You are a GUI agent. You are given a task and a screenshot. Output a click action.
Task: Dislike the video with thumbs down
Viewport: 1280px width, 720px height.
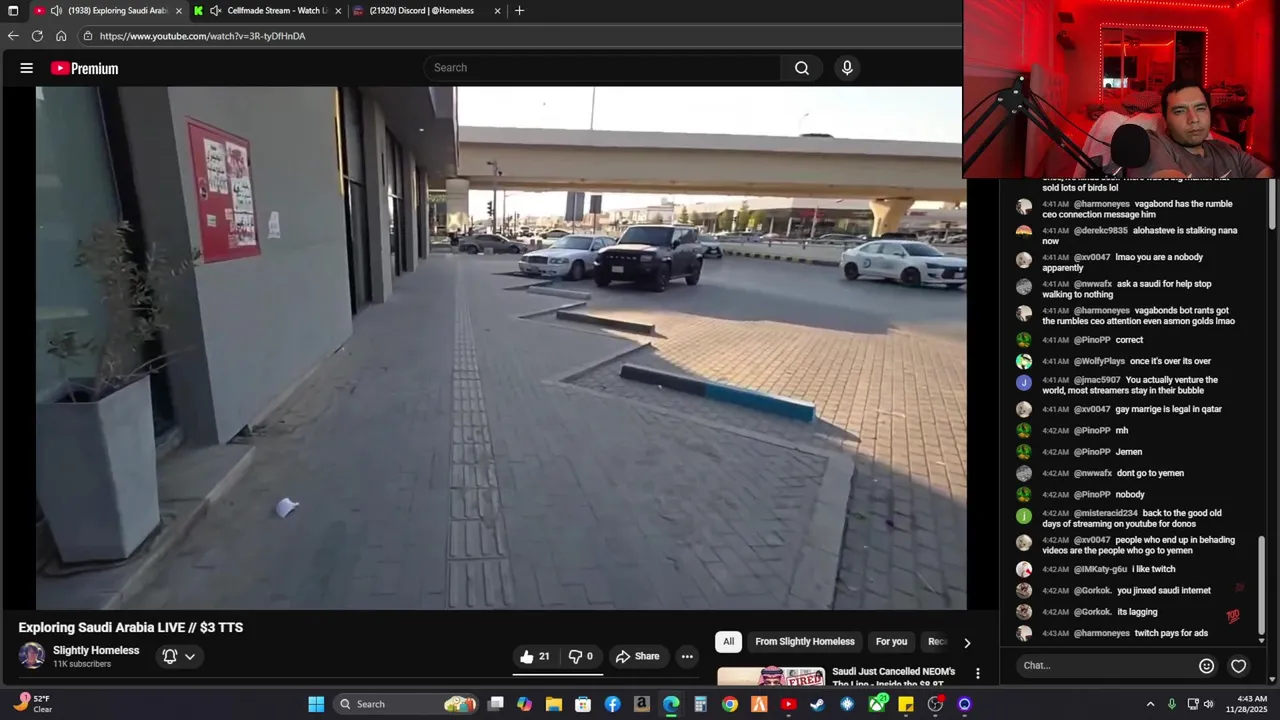[581, 656]
